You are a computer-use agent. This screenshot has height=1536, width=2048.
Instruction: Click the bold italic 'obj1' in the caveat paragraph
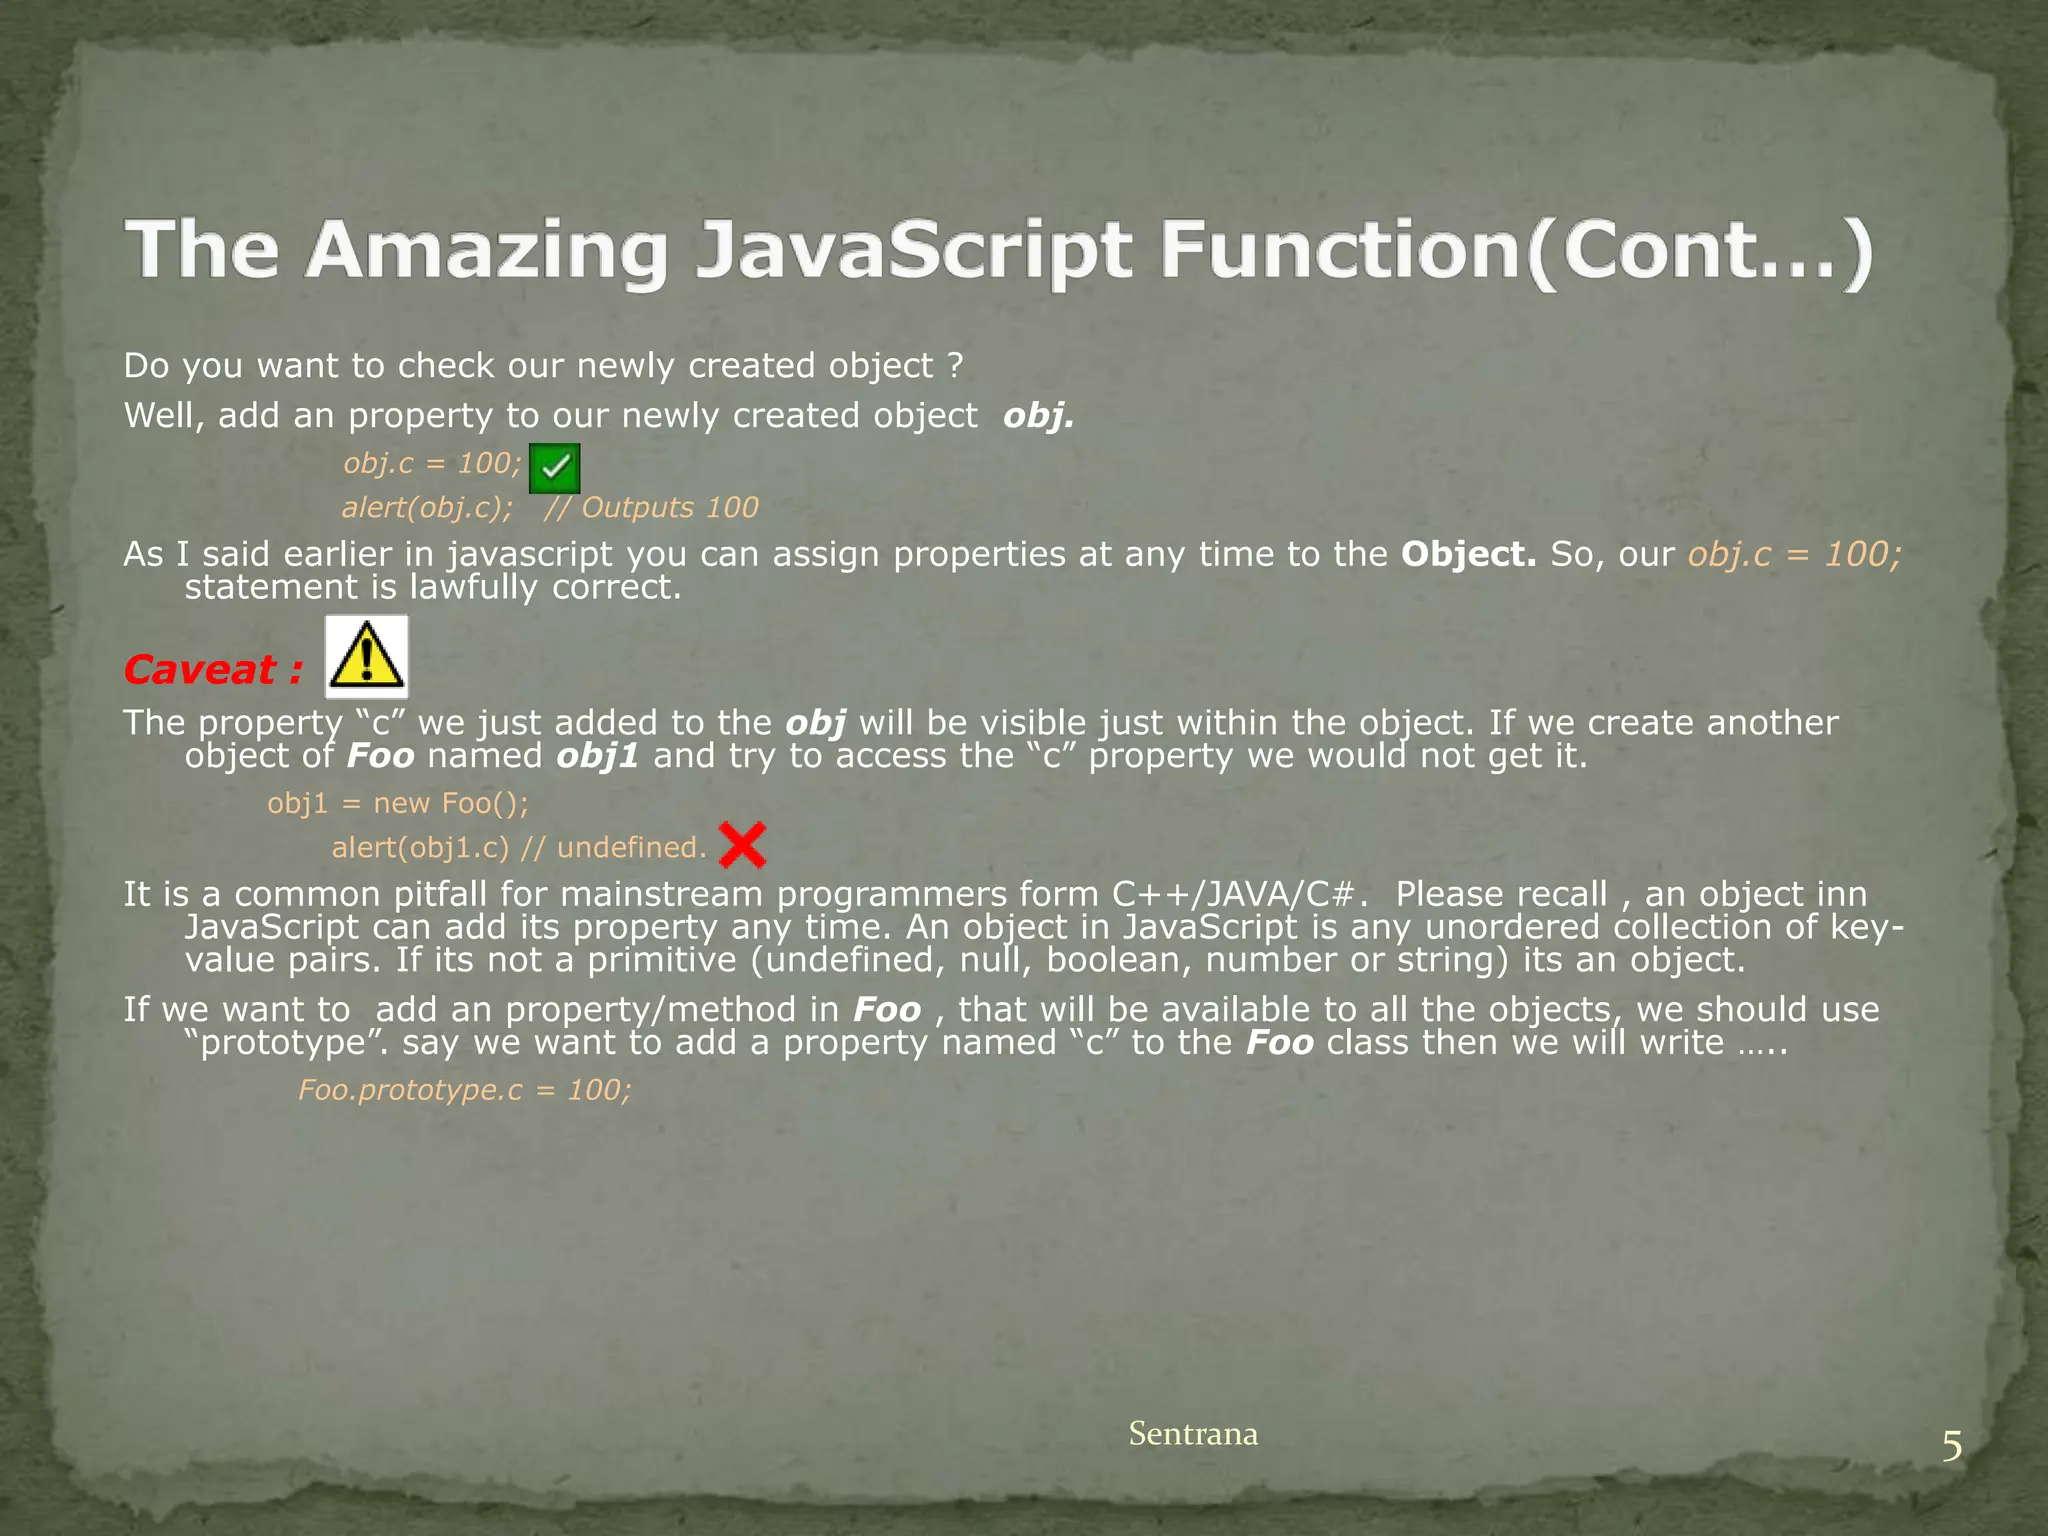[597, 755]
